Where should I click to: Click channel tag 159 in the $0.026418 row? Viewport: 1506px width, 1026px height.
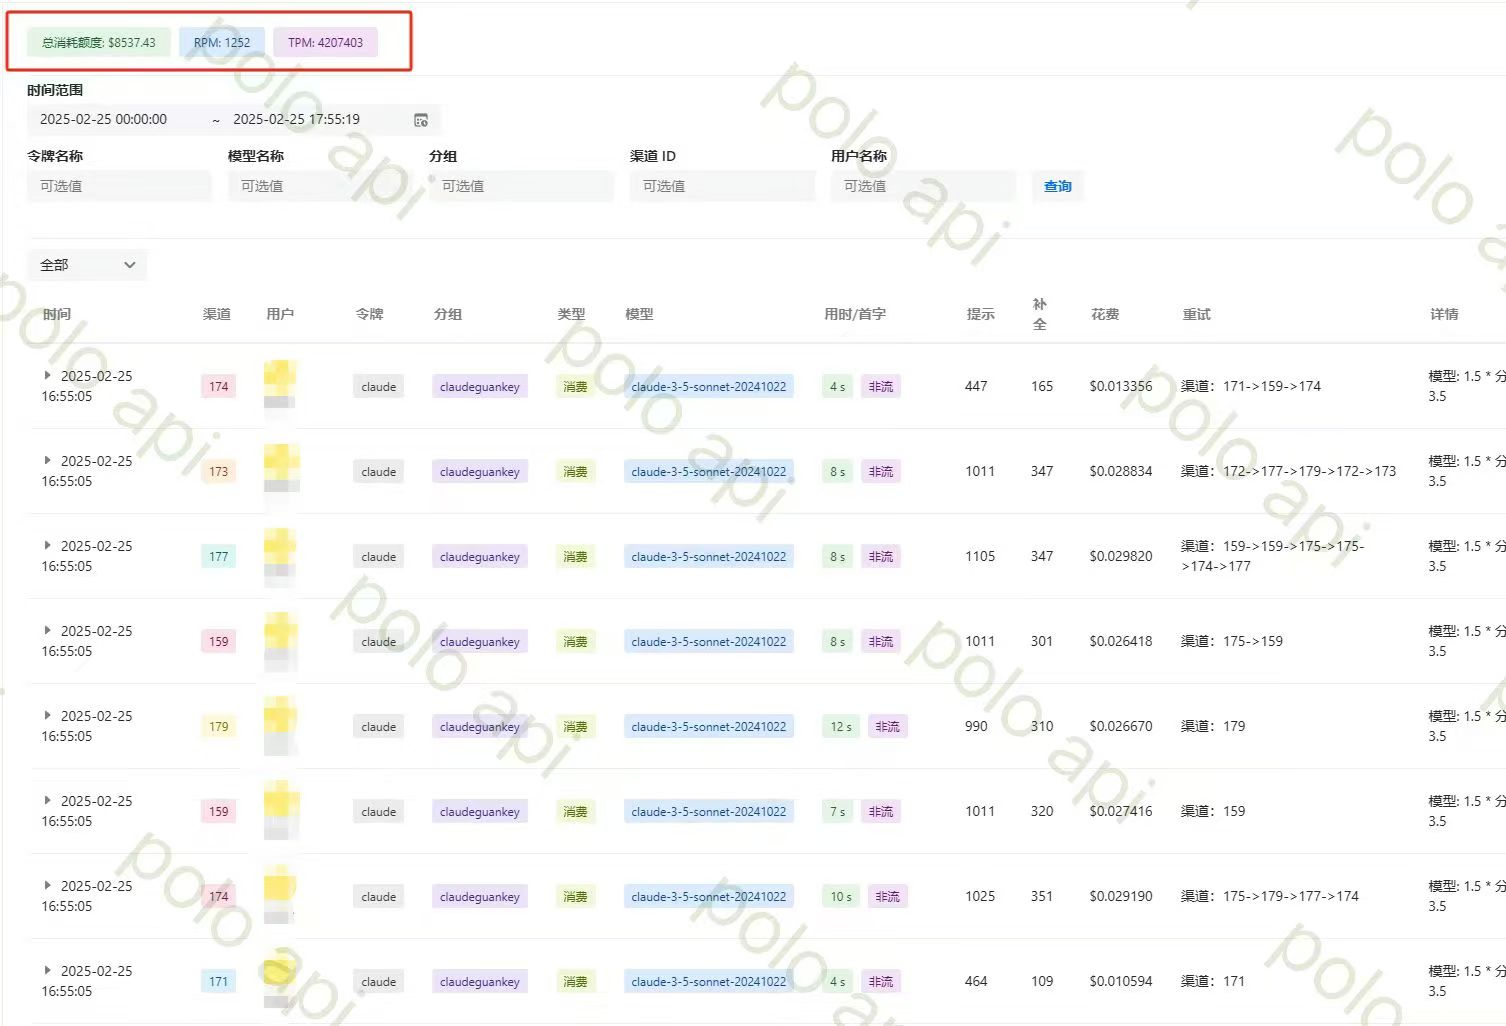pyautogui.click(x=219, y=642)
